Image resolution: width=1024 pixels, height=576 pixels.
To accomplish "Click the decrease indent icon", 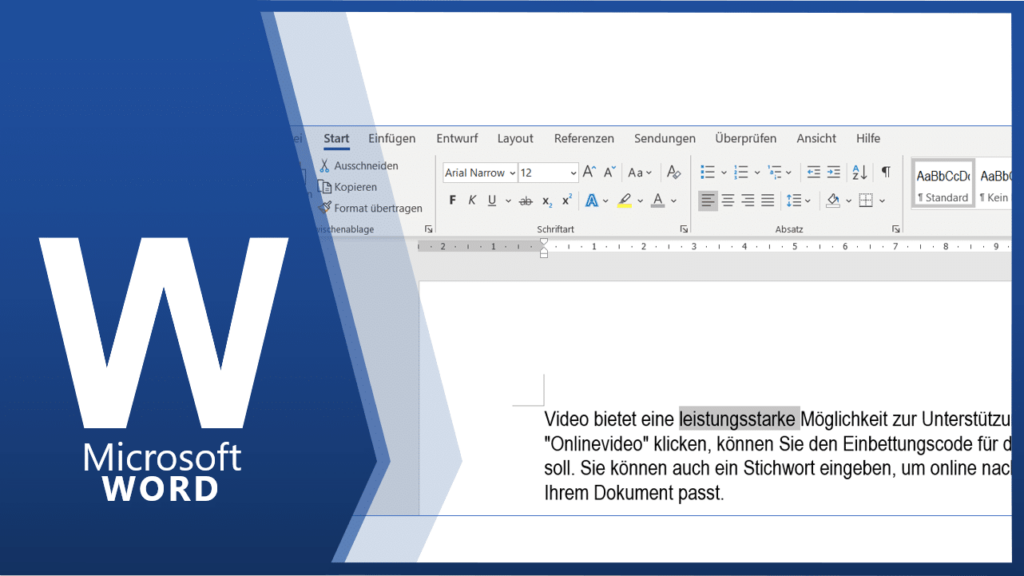I will (813, 172).
